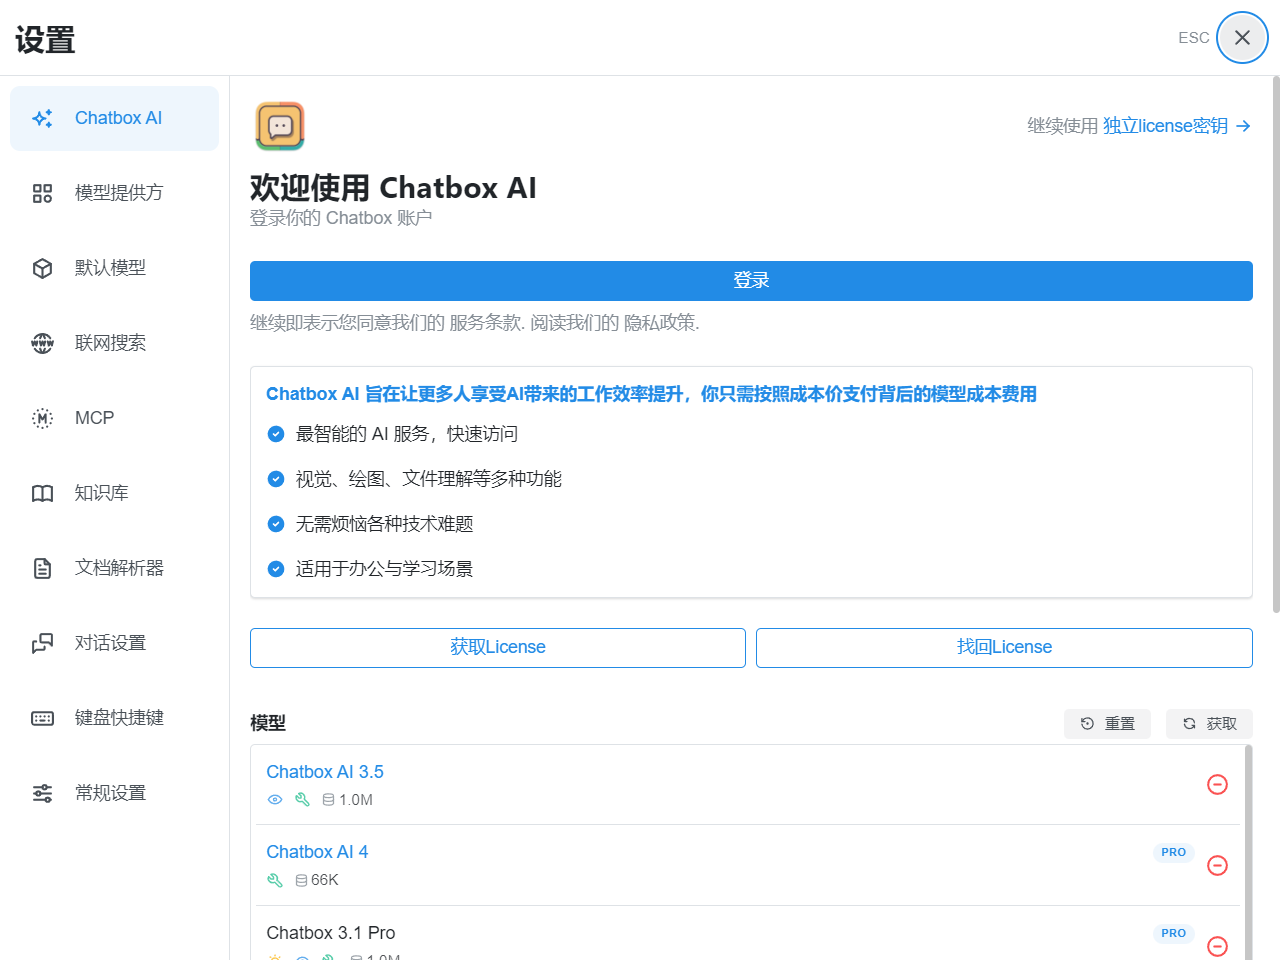
Task: Click the 设置 dialog title
Action: (x=45, y=40)
